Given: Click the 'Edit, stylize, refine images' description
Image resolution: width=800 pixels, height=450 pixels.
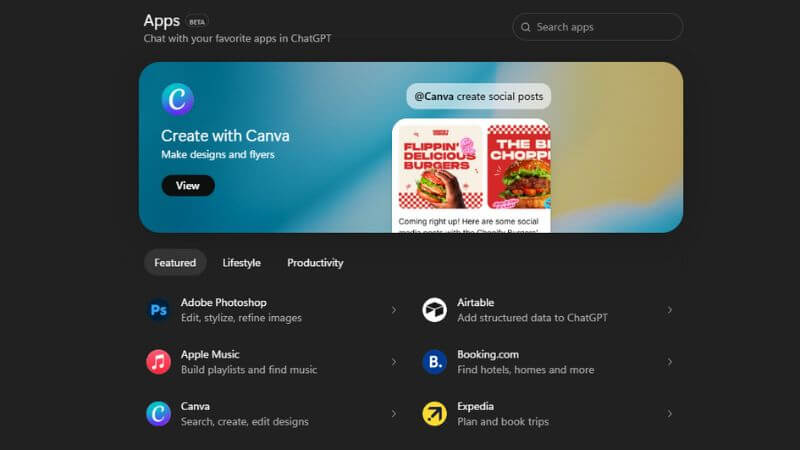Looking at the screenshot, I should click(241, 318).
